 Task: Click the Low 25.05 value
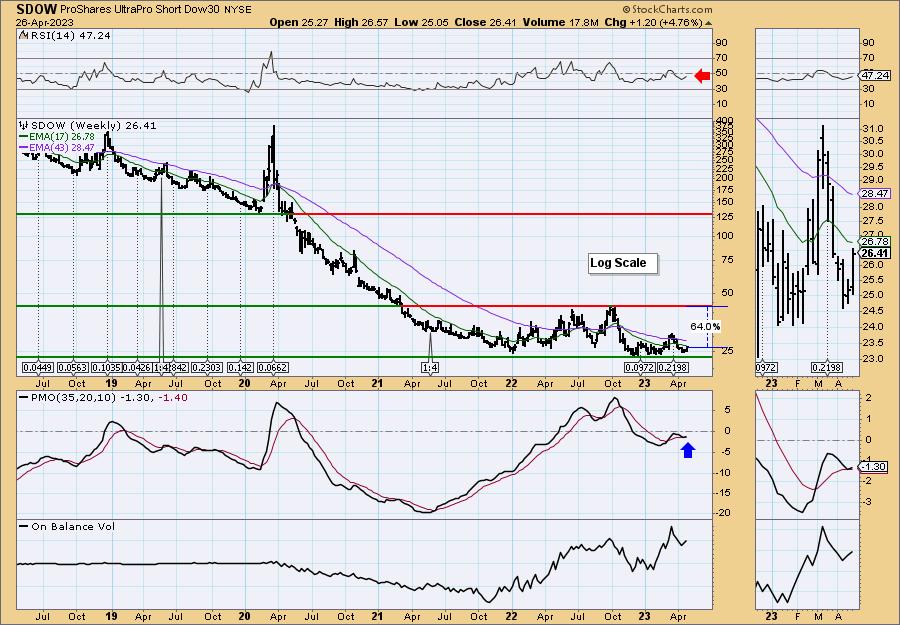[420, 22]
